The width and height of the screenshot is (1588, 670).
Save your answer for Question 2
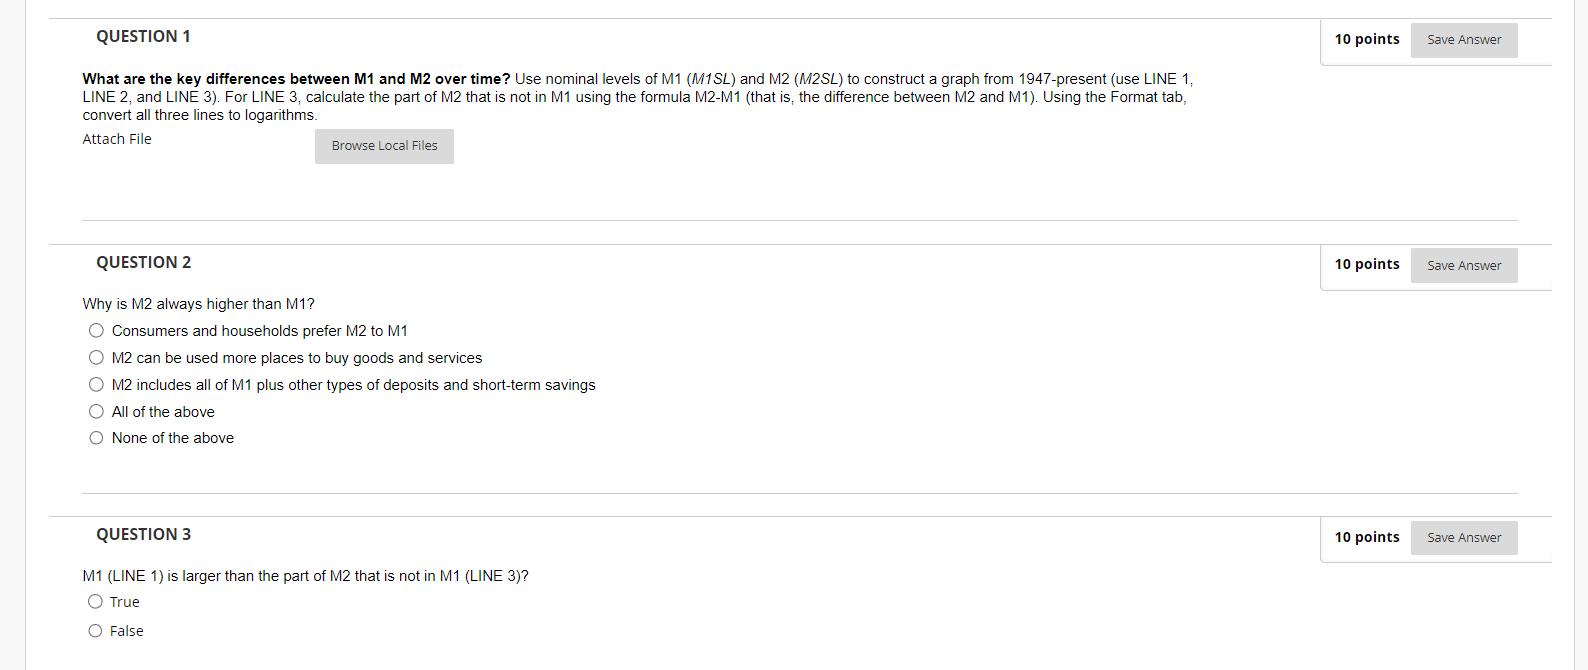tap(1463, 265)
